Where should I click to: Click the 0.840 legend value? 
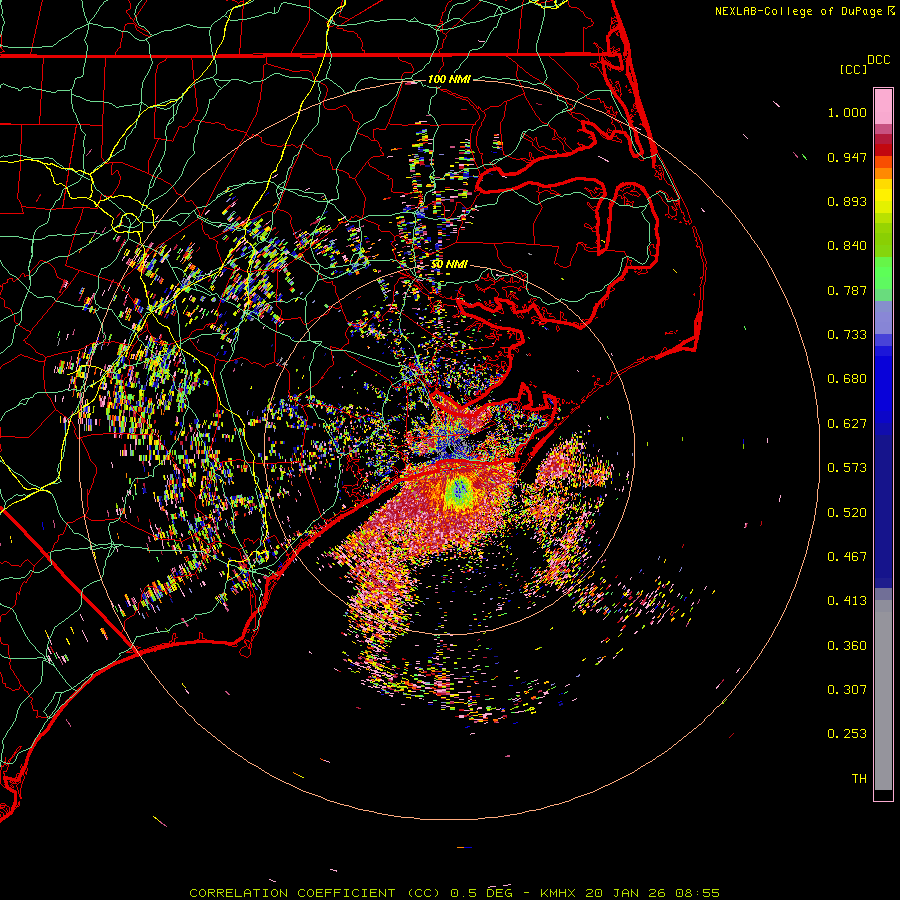tap(847, 246)
